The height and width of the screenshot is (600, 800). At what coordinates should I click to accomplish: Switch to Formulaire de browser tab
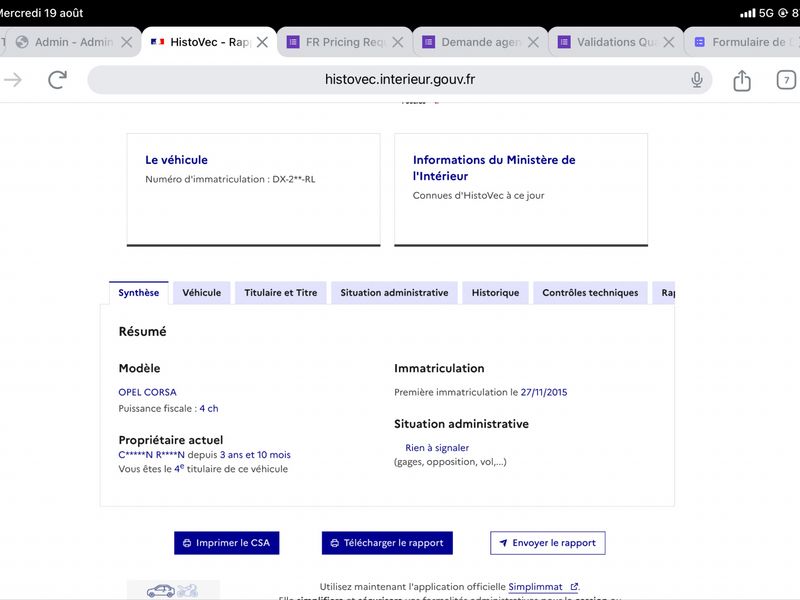tap(742, 42)
